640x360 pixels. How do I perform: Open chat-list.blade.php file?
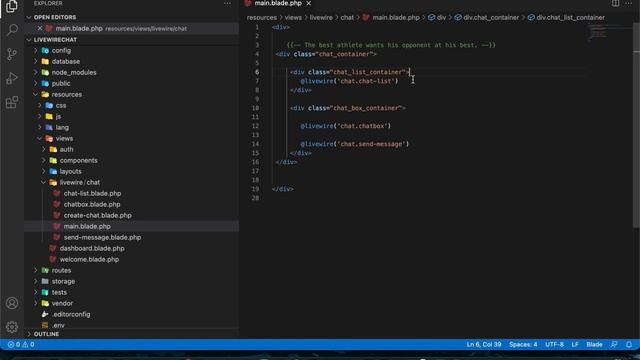(x=92, y=194)
